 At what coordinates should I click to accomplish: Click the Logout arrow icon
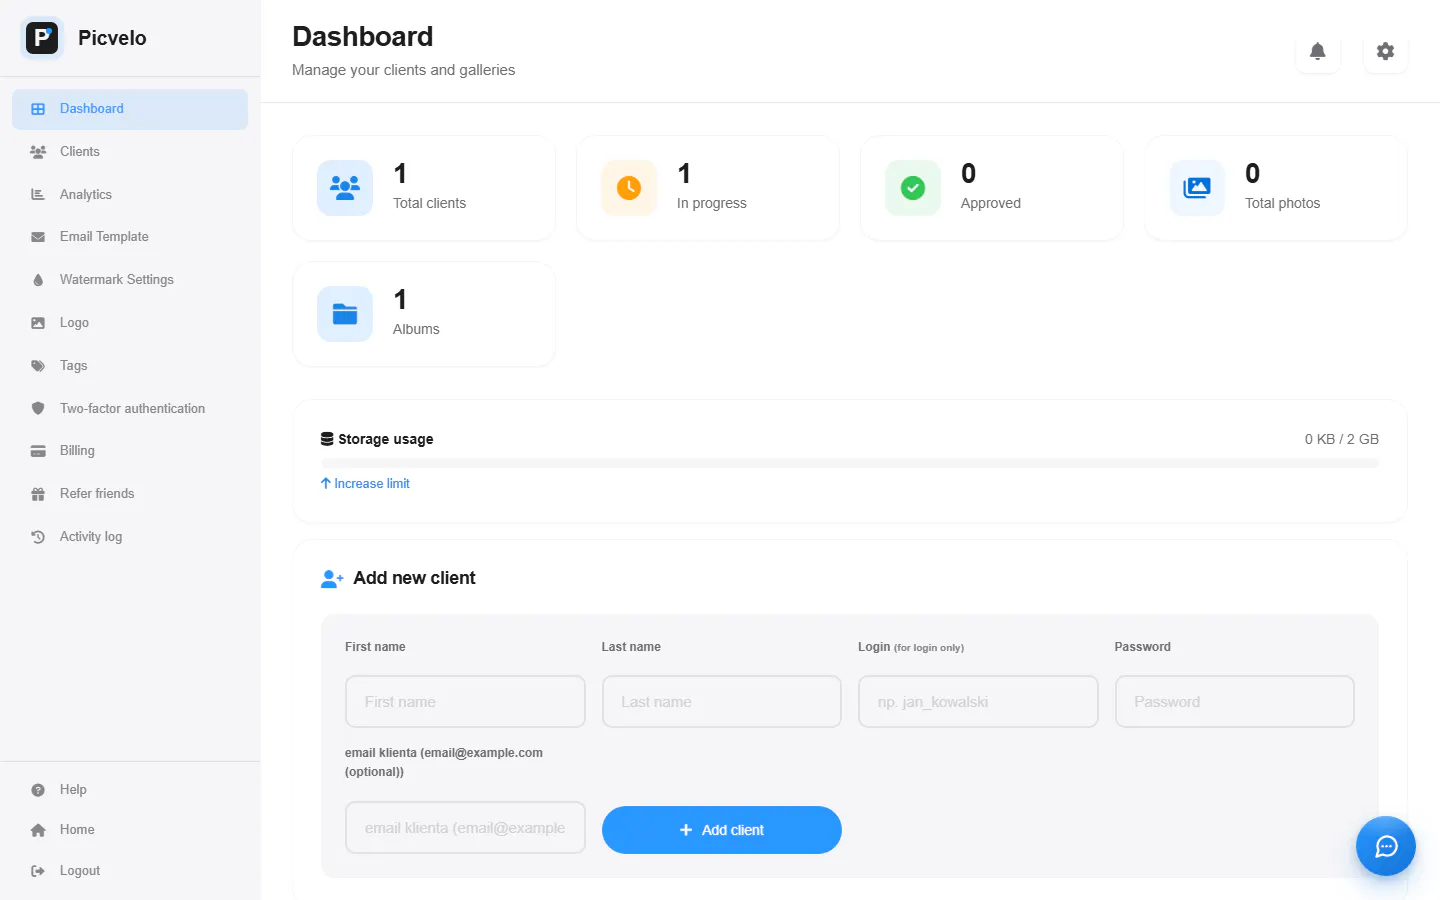point(38,871)
